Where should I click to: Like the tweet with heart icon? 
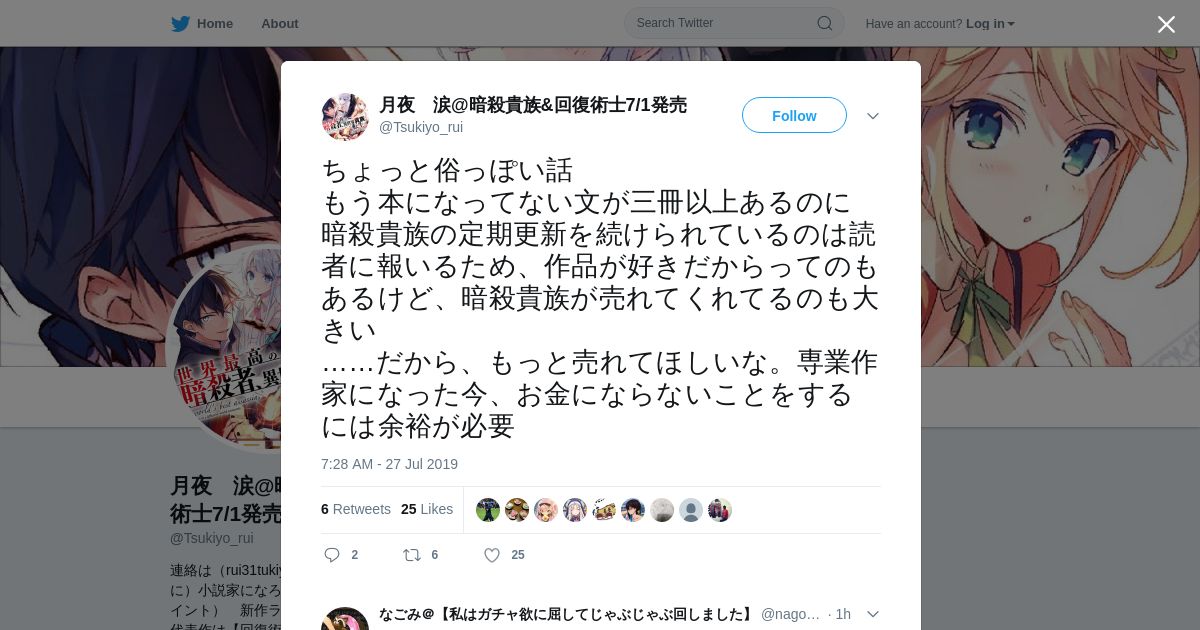492,555
